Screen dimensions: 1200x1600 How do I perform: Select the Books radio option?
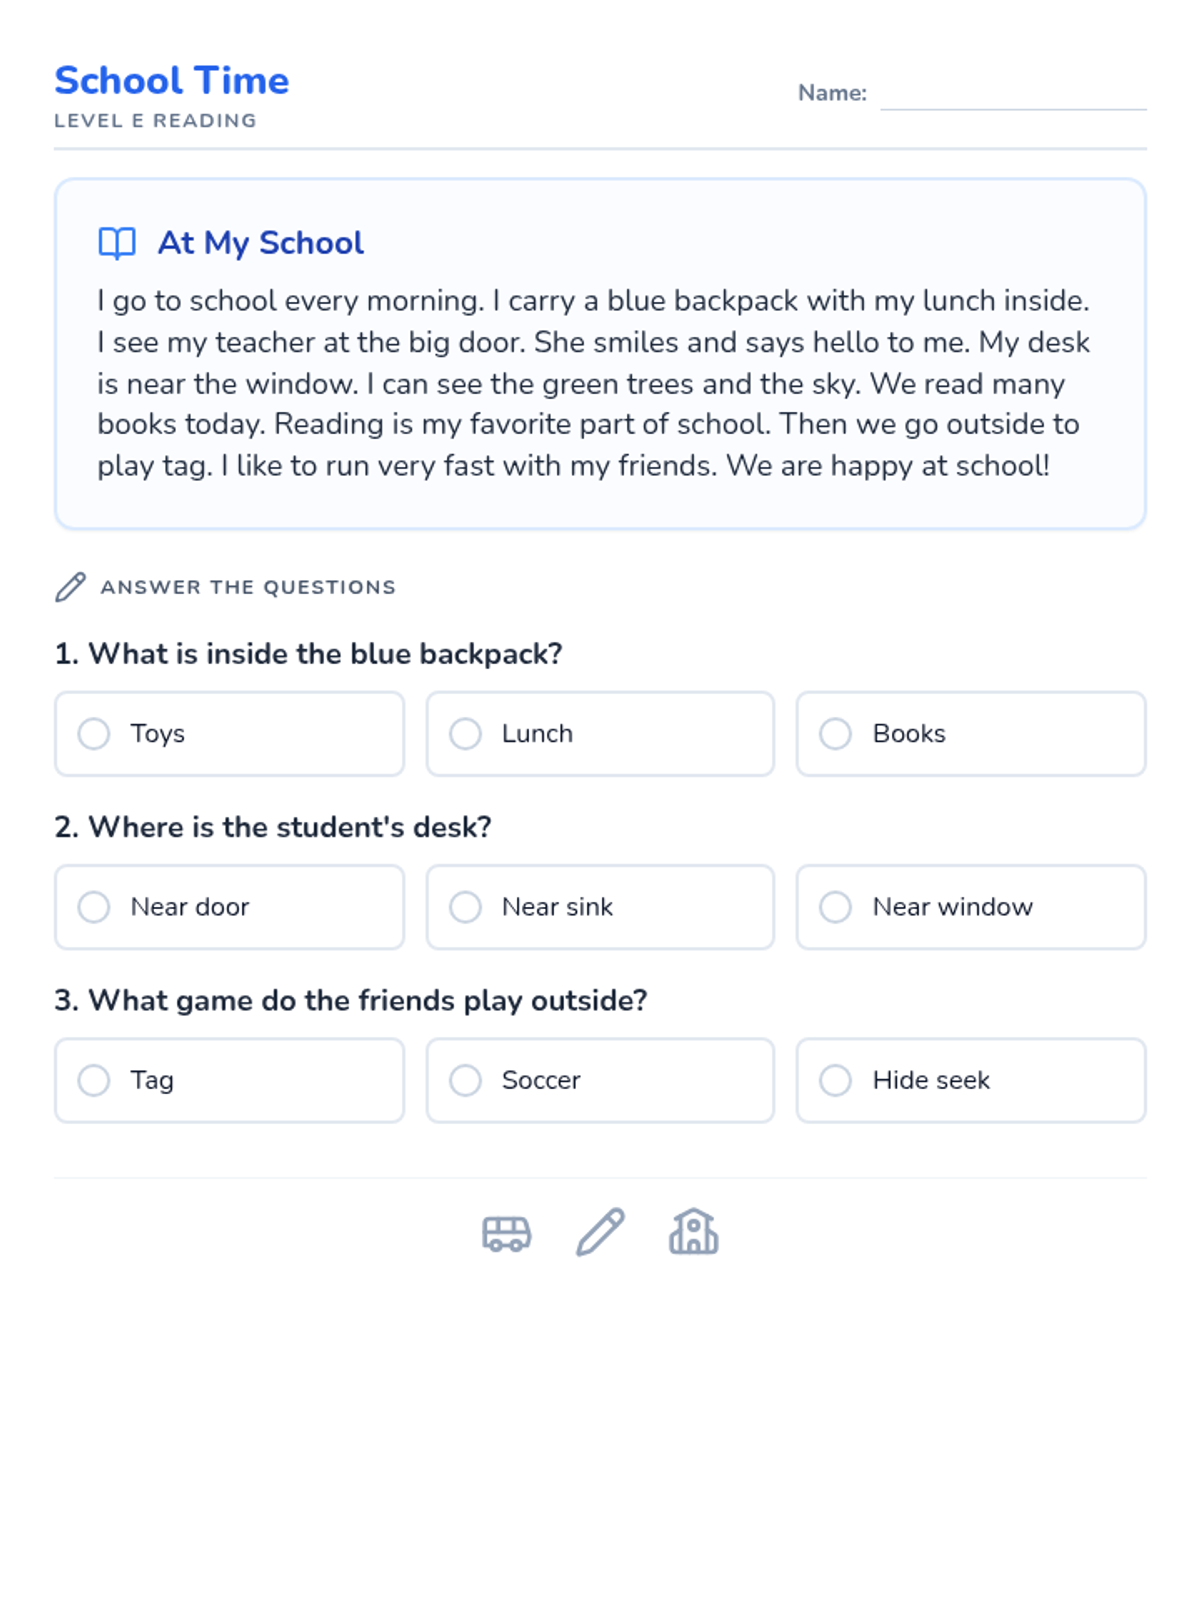click(x=835, y=734)
